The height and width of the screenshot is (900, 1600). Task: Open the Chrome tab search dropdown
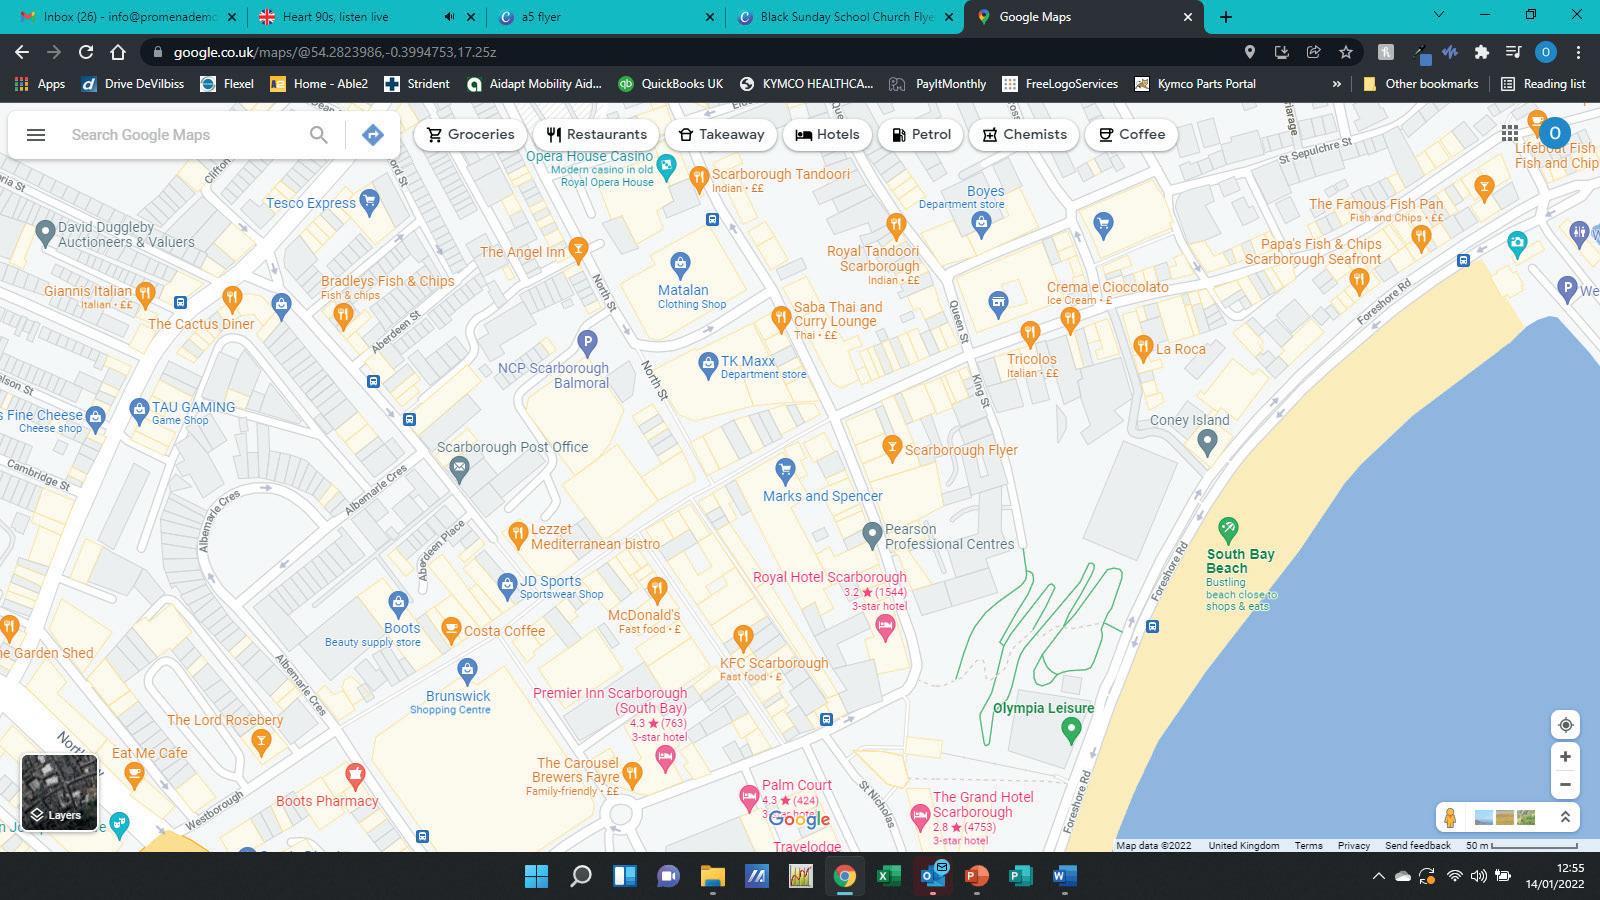tap(1439, 16)
